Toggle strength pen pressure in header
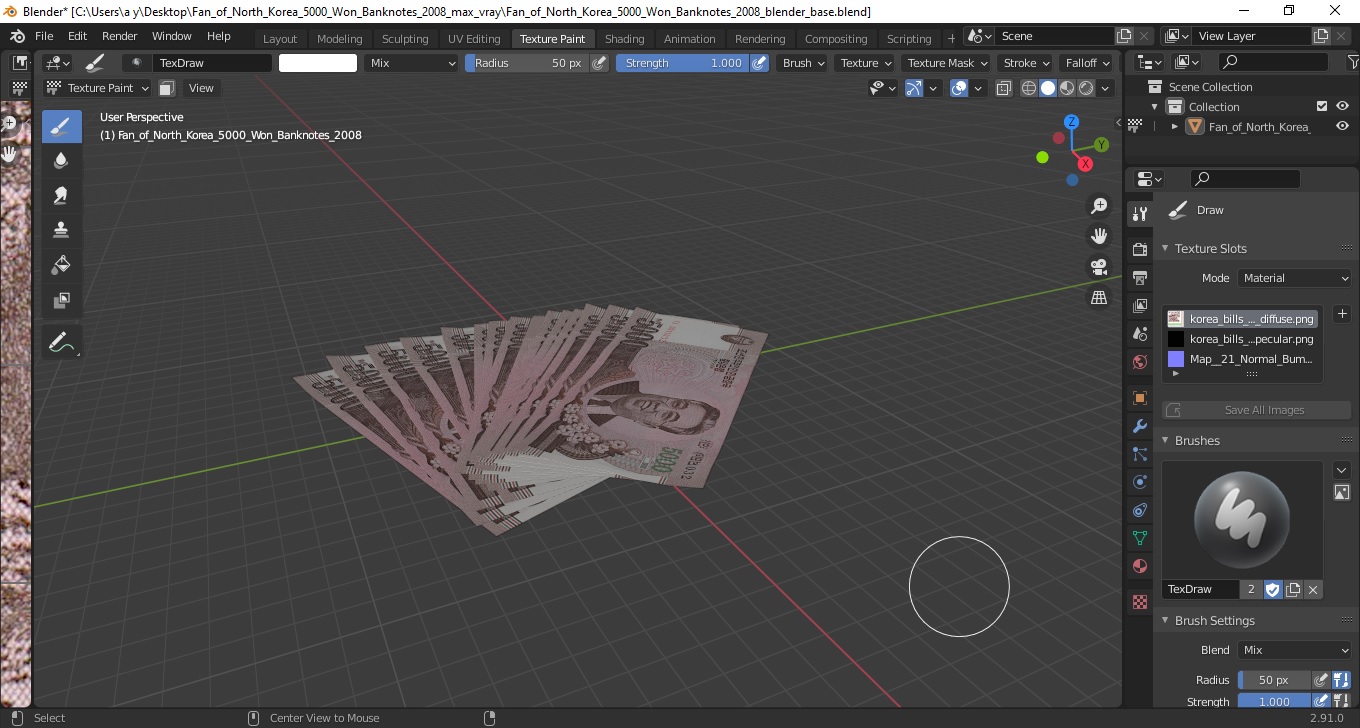The height and width of the screenshot is (728, 1360). pyautogui.click(x=759, y=63)
